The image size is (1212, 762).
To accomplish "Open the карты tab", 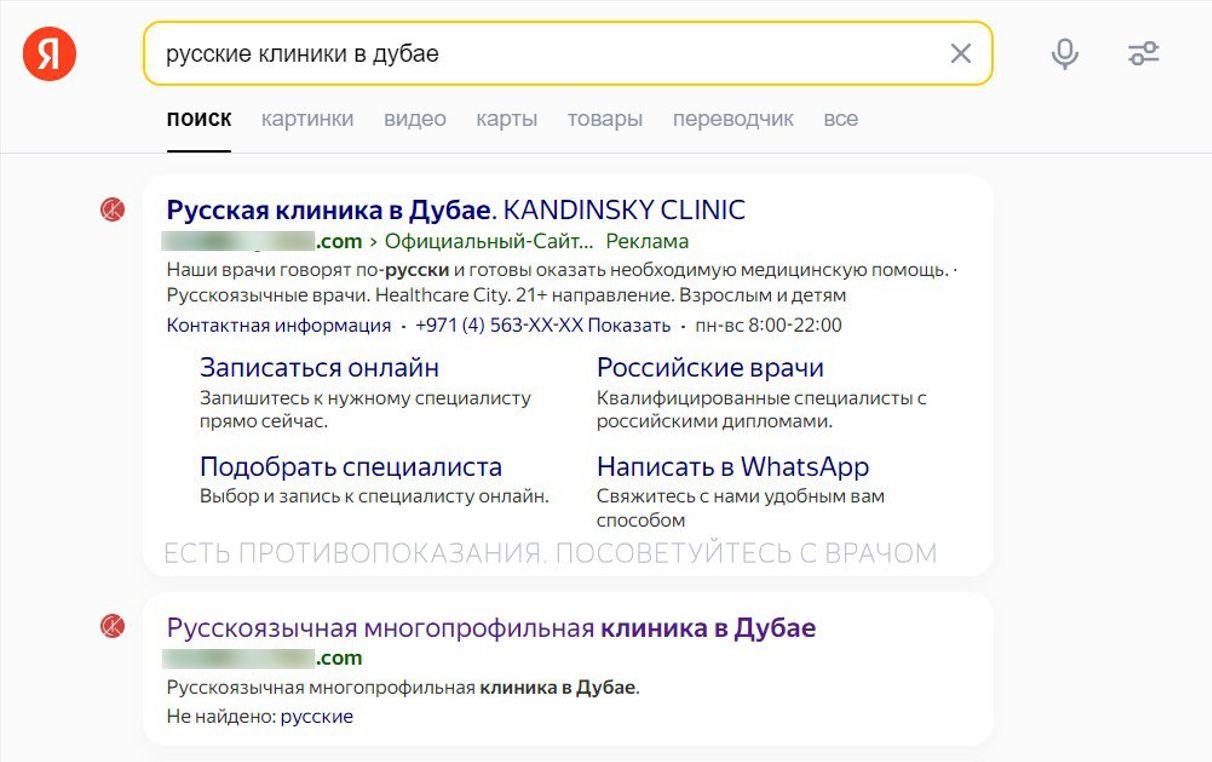I will (506, 119).
